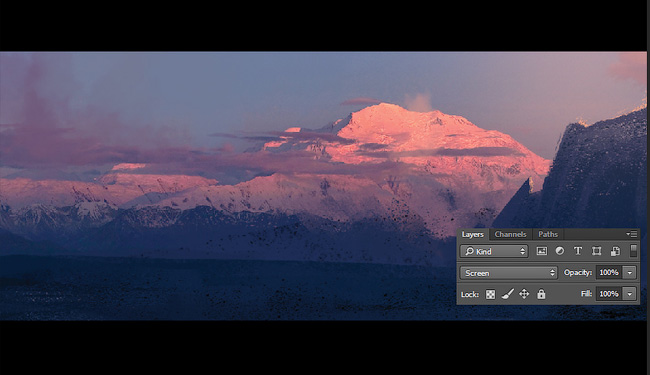Click the Fill: label
Viewport: 650px width, 375px height.
tap(586, 294)
